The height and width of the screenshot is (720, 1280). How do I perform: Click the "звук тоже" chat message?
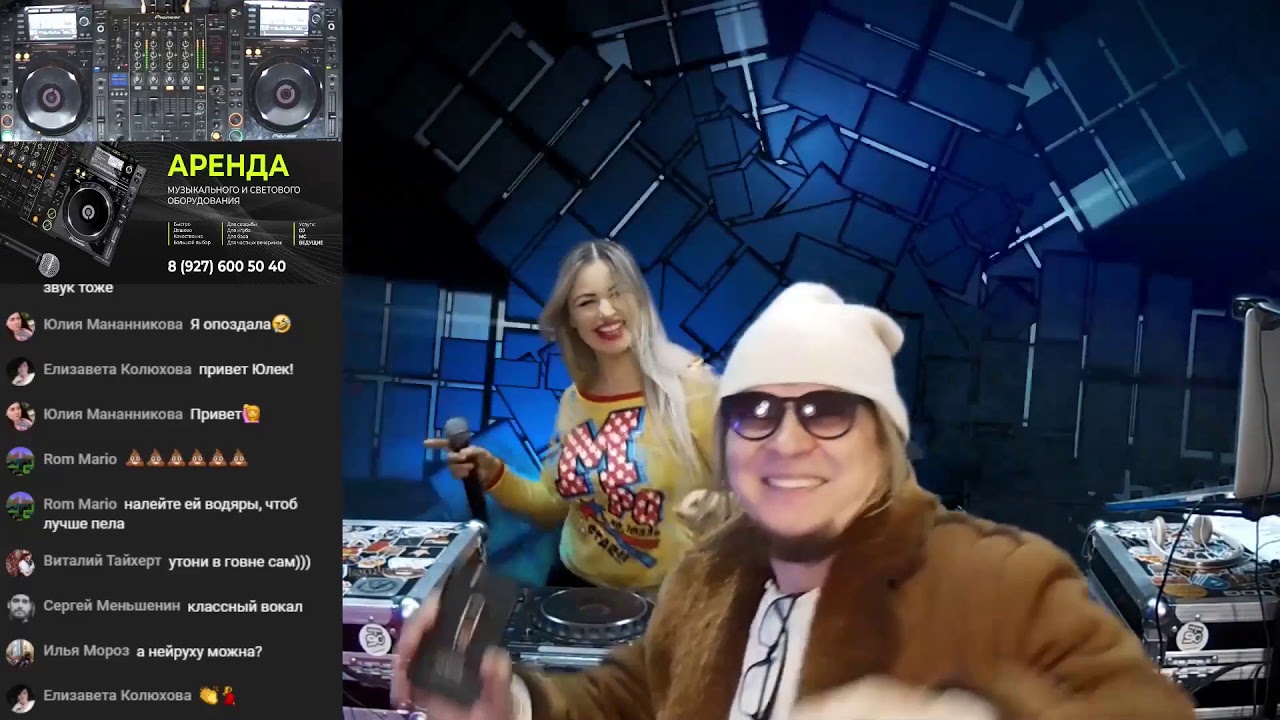tap(78, 288)
